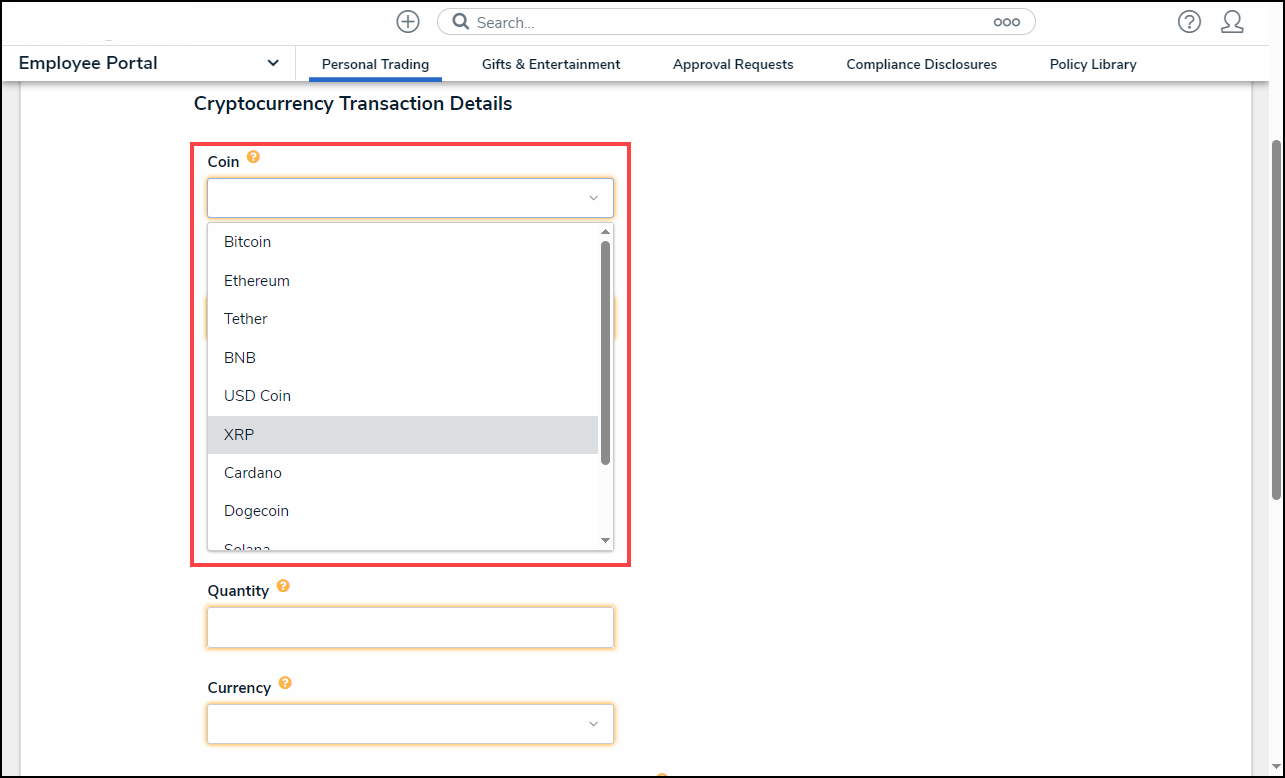Viewport: 1285px width, 778px height.
Task: Go to Compliance Disclosures tab
Action: tap(921, 64)
